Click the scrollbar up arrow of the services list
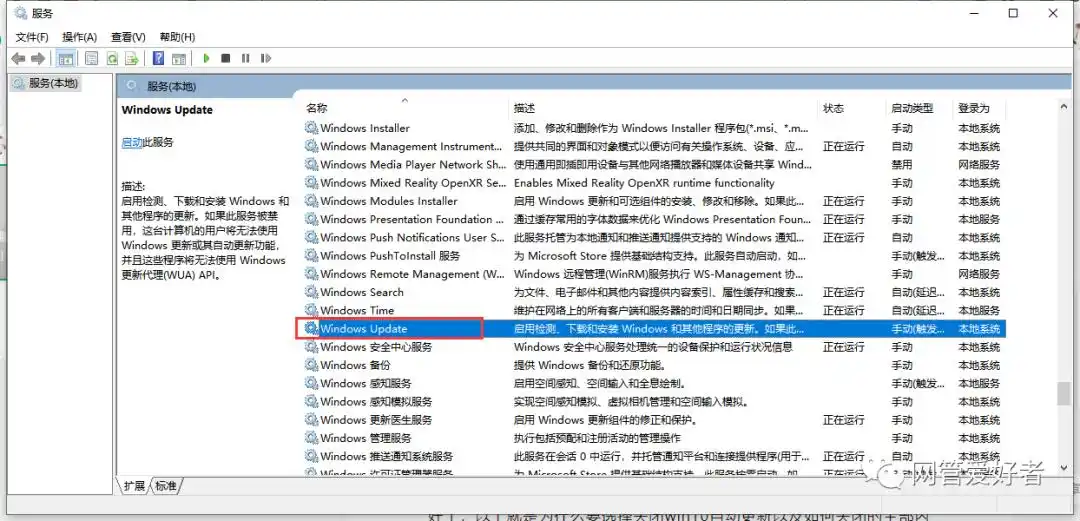This screenshot has height=521, width=1080. tap(1063, 105)
